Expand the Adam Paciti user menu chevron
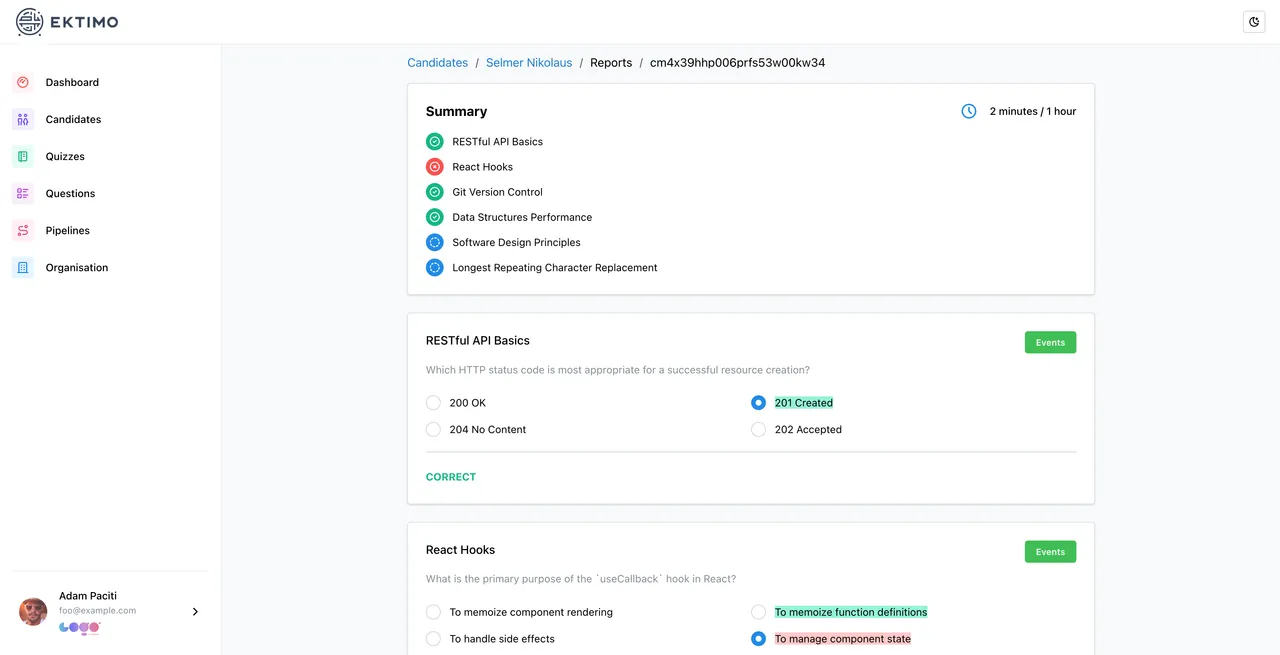 pos(195,612)
